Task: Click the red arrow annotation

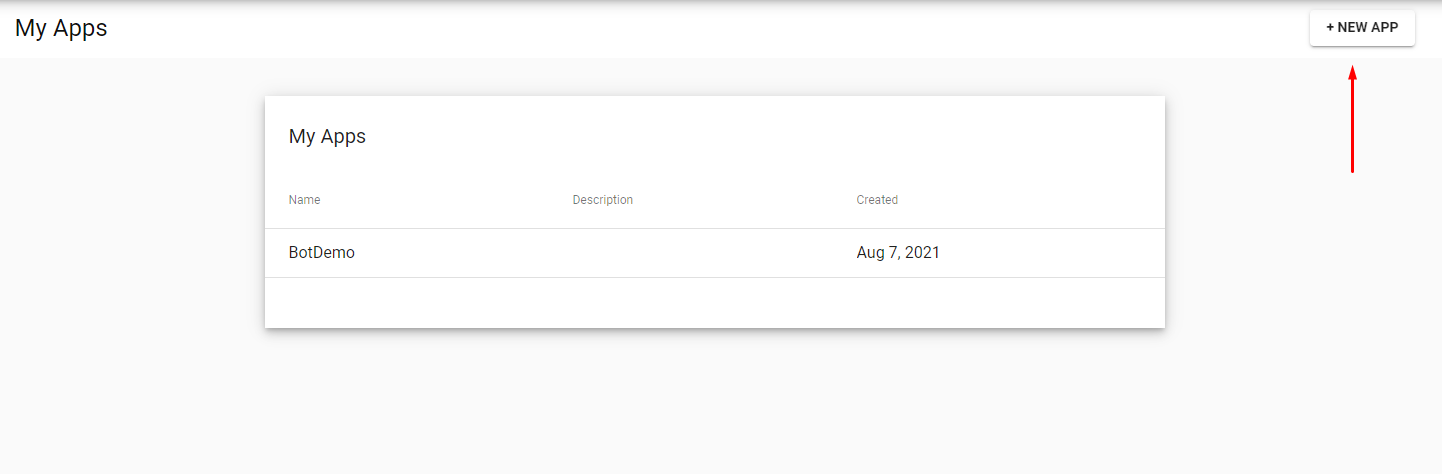Action: click(1352, 120)
